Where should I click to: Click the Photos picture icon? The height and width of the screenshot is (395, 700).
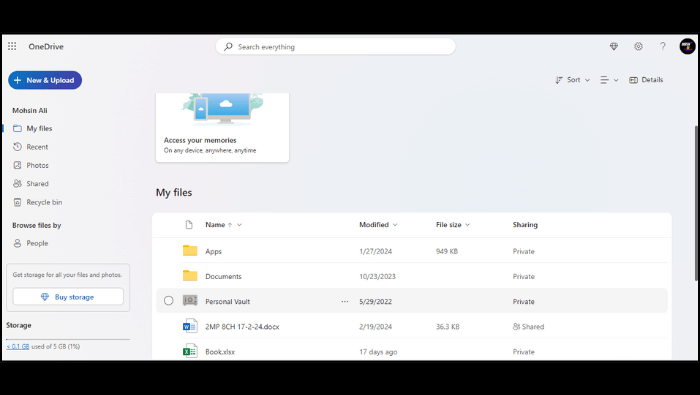pyautogui.click(x=17, y=165)
